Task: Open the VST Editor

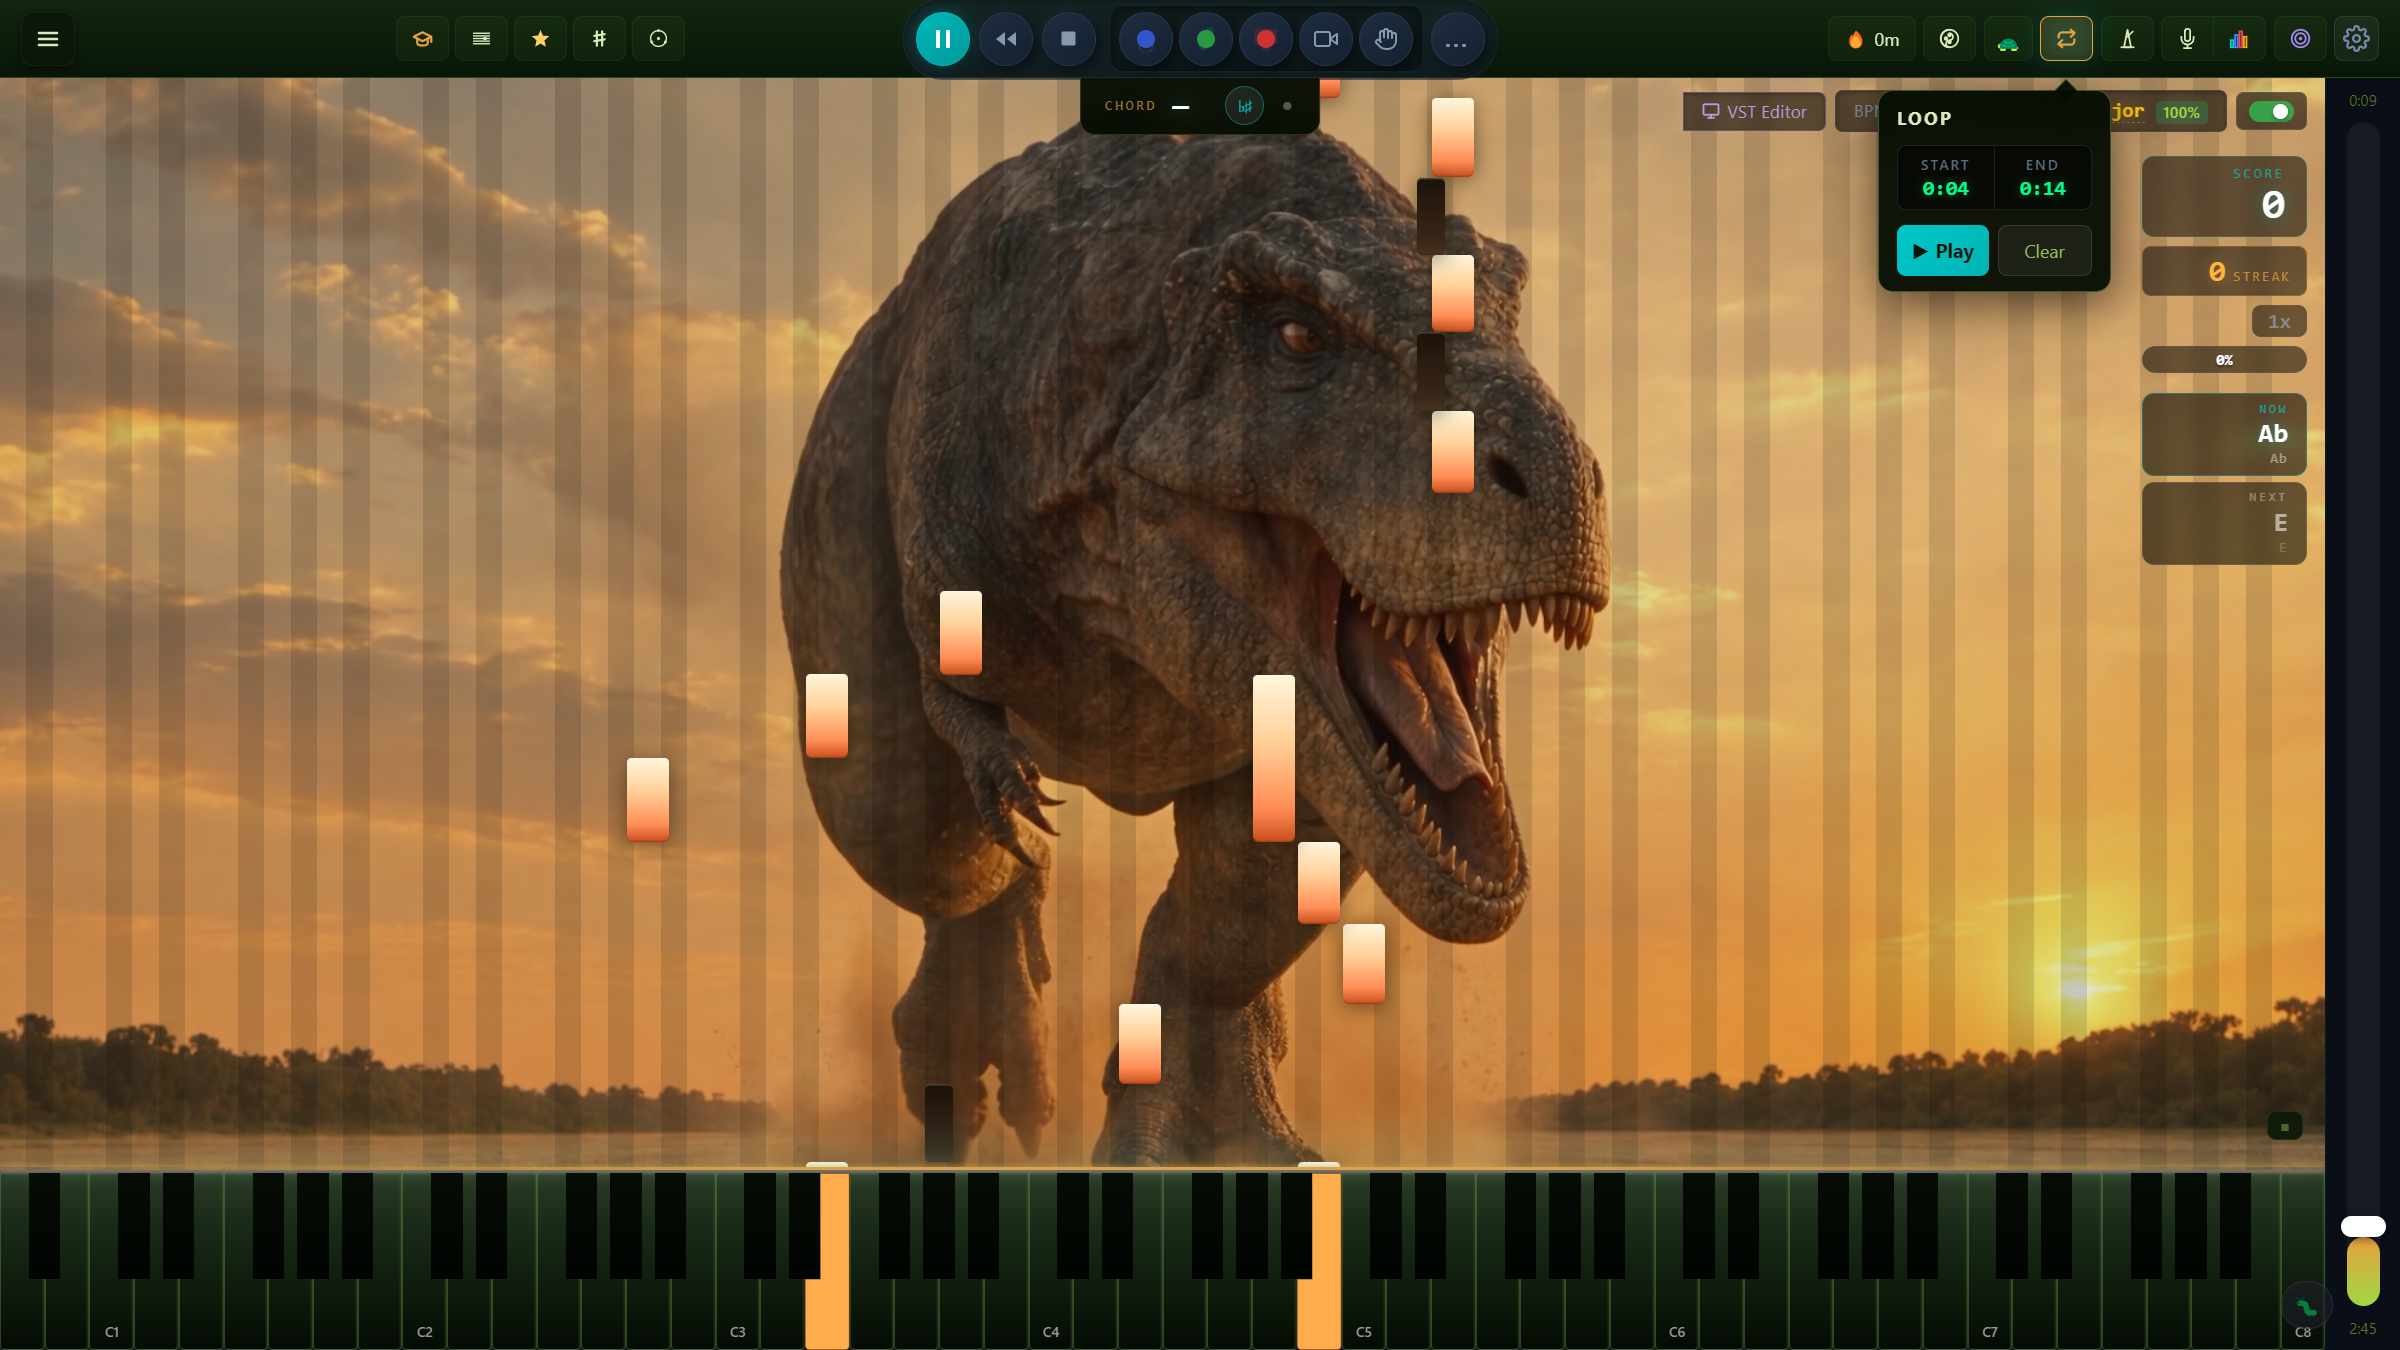Action: point(1754,112)
